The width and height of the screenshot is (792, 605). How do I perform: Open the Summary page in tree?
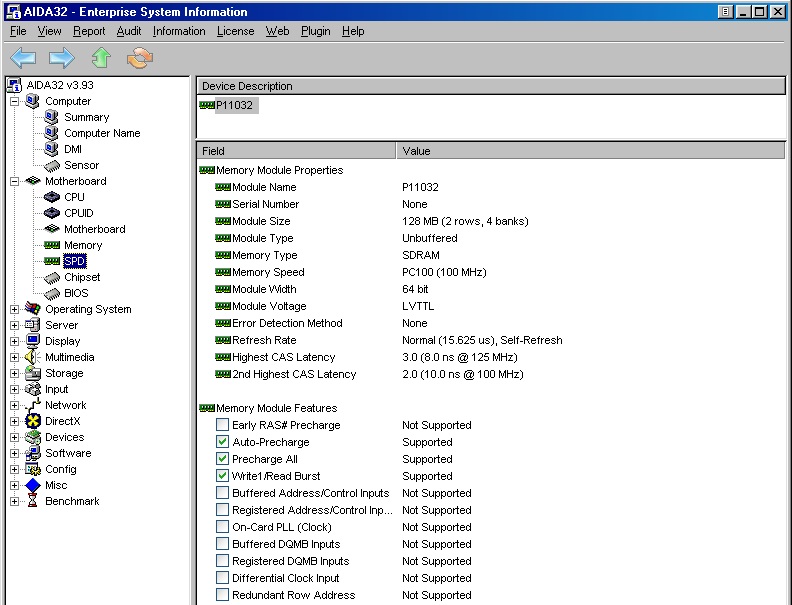pos(86,117)
